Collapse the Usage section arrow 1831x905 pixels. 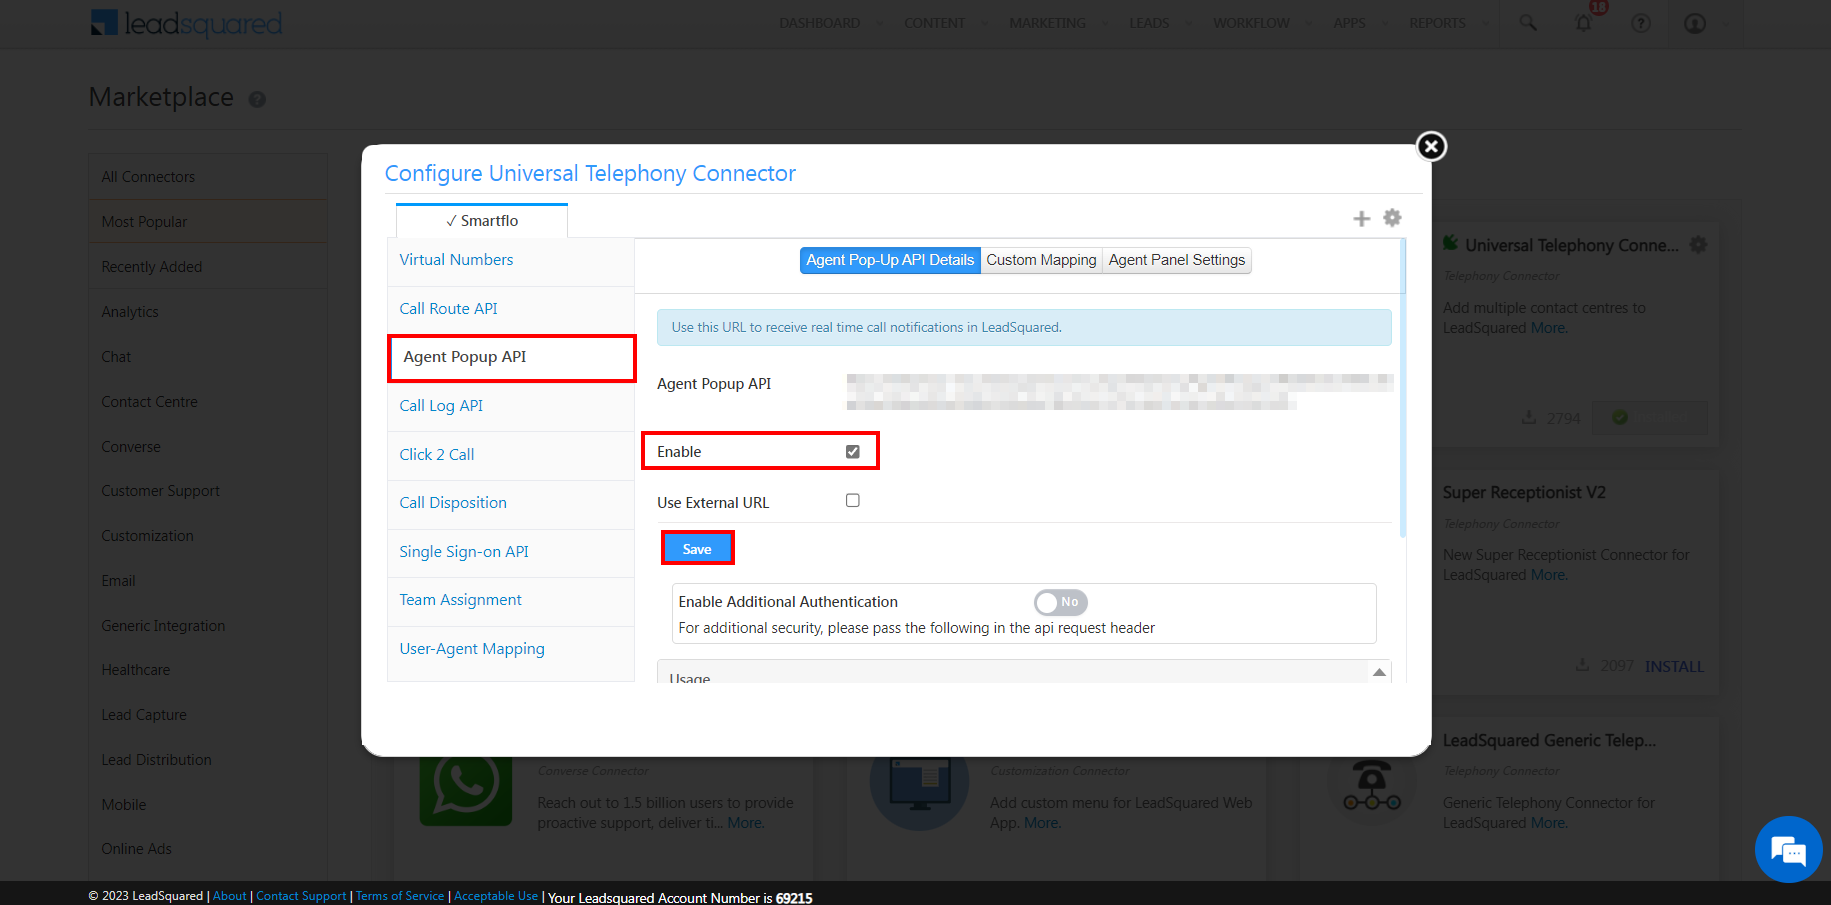point(1379,672)
